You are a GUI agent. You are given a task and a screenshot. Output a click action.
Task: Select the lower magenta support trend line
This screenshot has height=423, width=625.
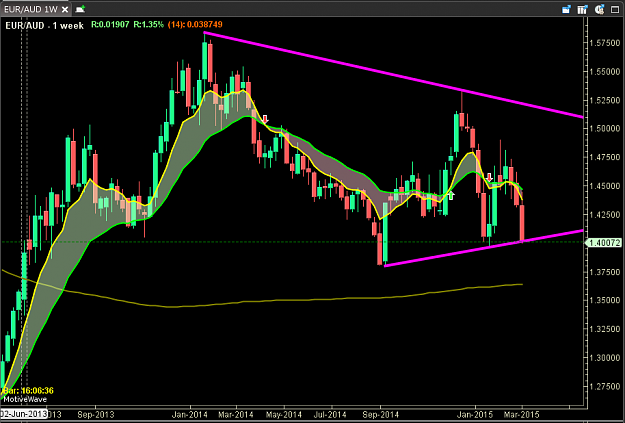484,248
